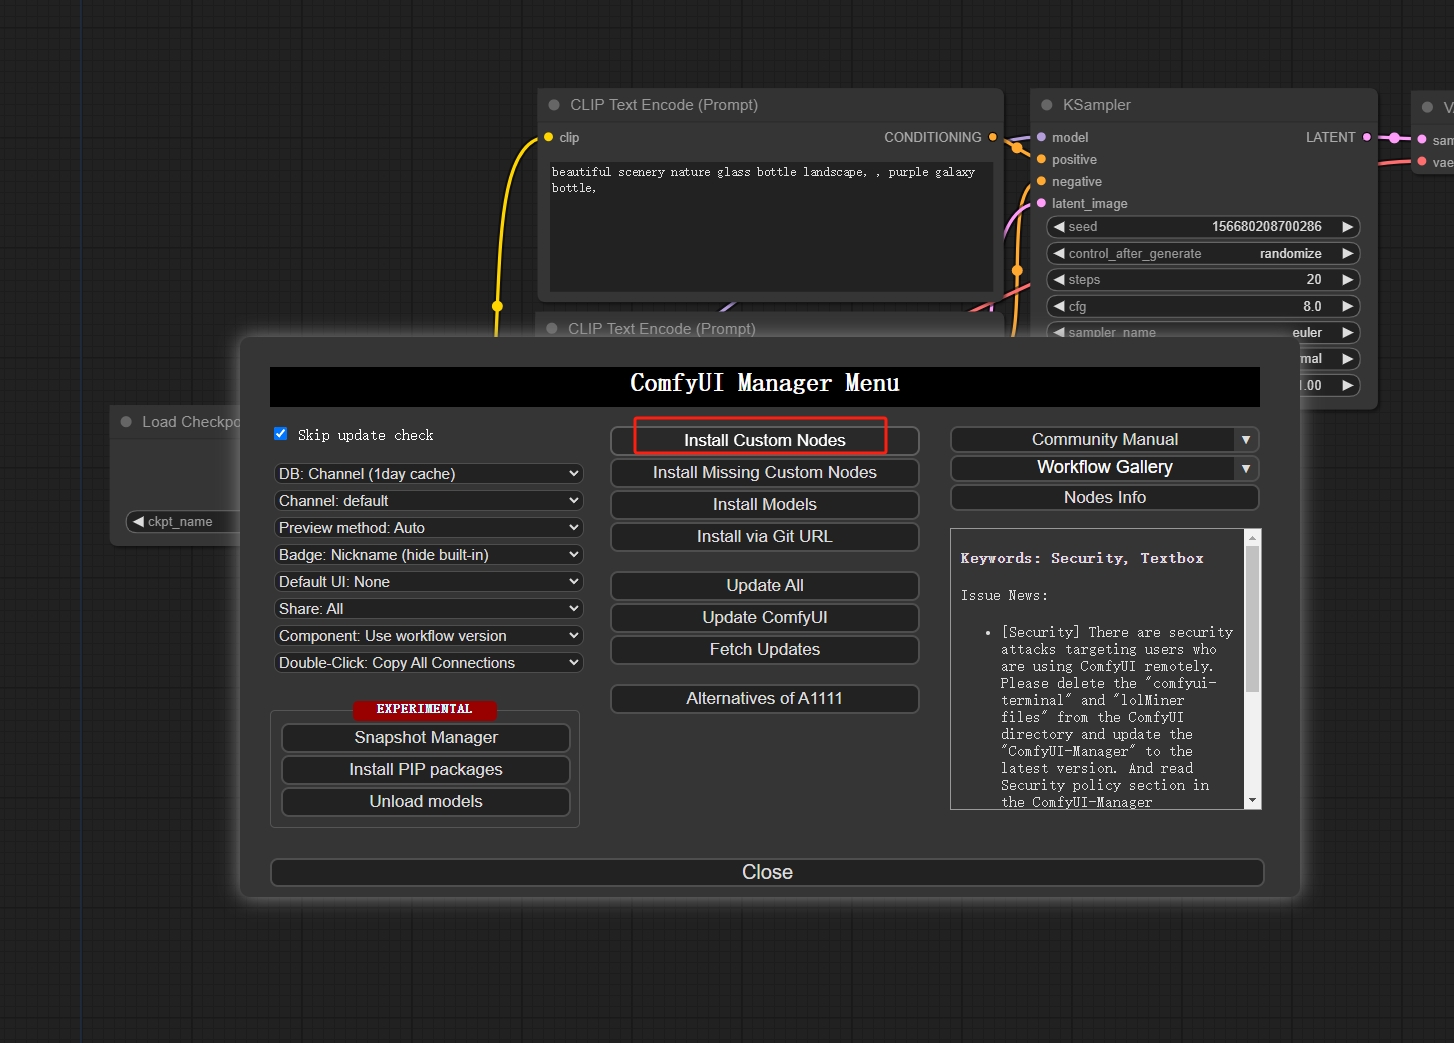Click KSampler's latent_image input port

point(1042,203)
